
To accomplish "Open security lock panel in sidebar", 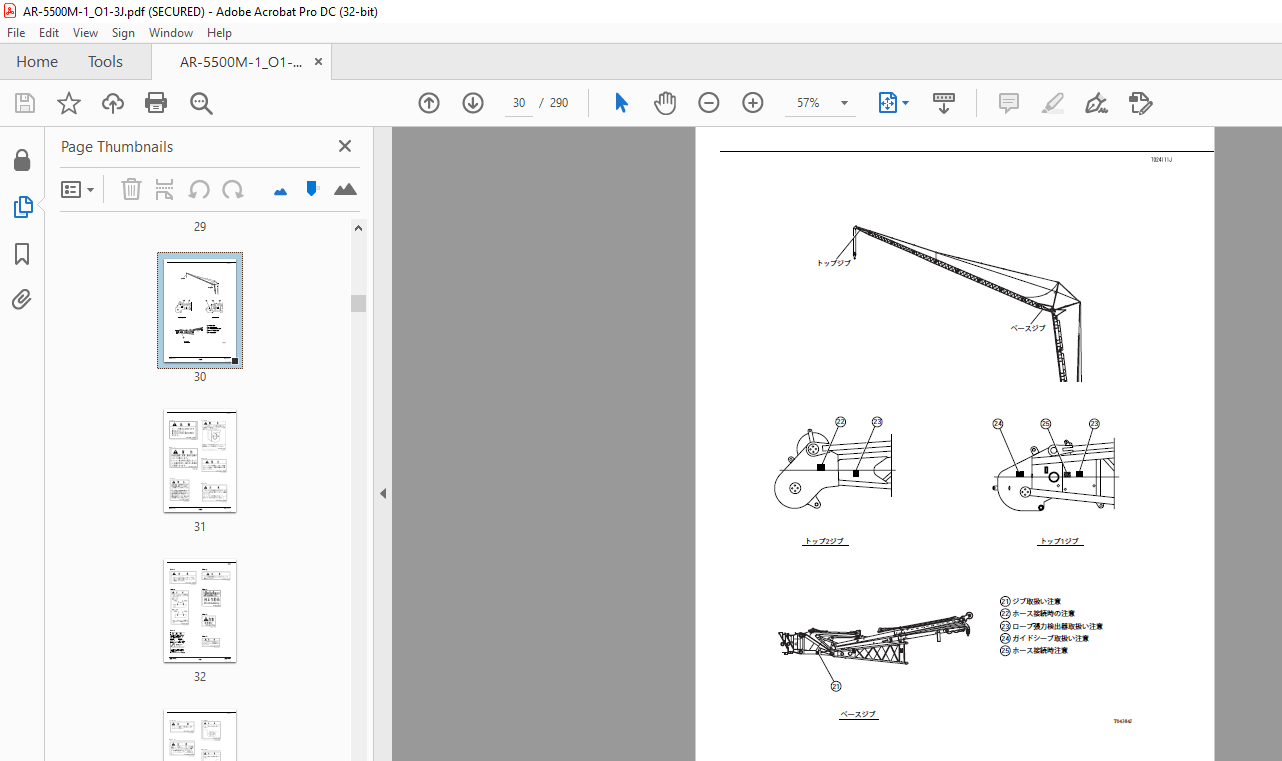I will tap(22, 161).
